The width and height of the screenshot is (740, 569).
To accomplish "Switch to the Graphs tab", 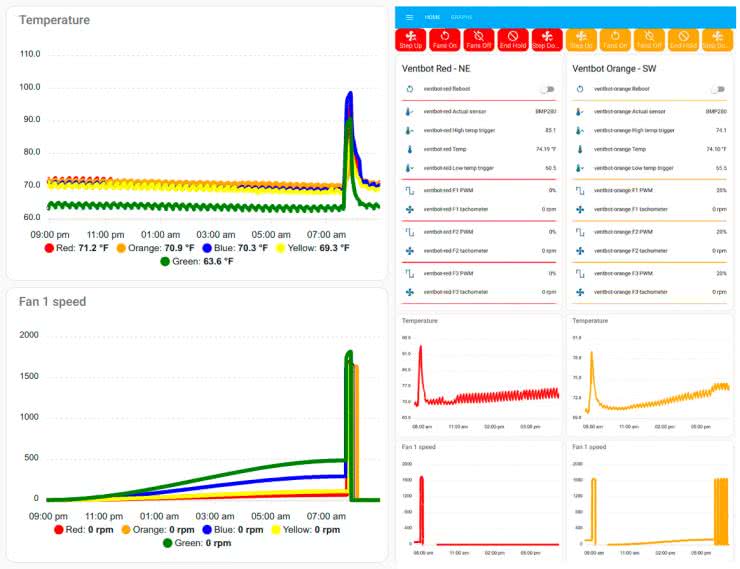I will (461, 17).
